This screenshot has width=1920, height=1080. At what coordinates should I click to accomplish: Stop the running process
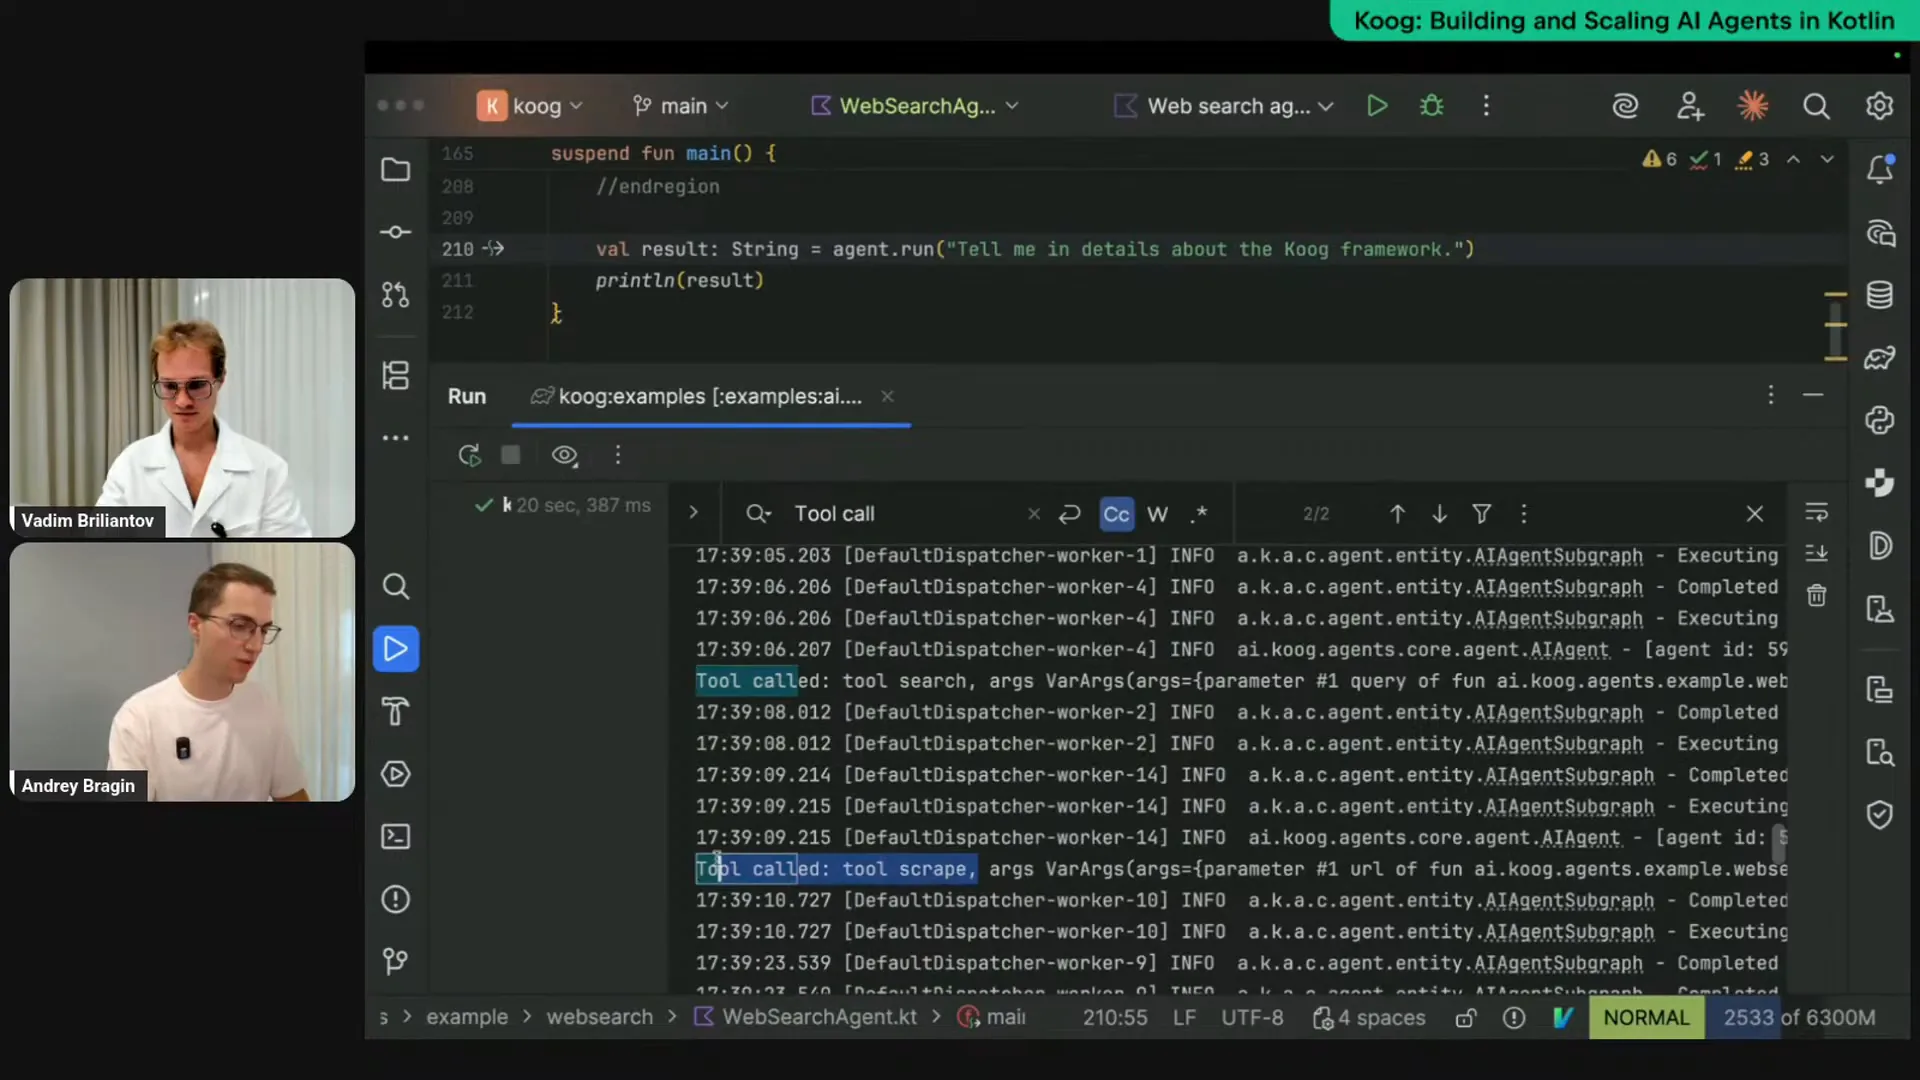click(x=511, y=456)
